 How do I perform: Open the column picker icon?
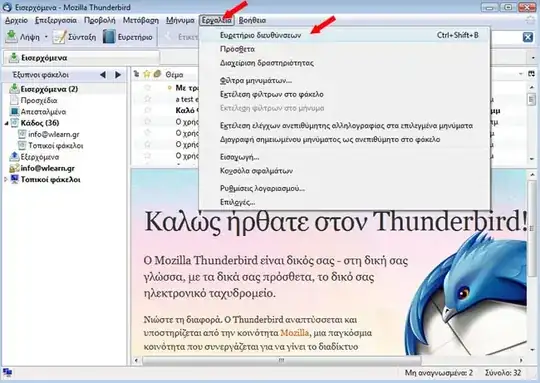tap(532, 74)
